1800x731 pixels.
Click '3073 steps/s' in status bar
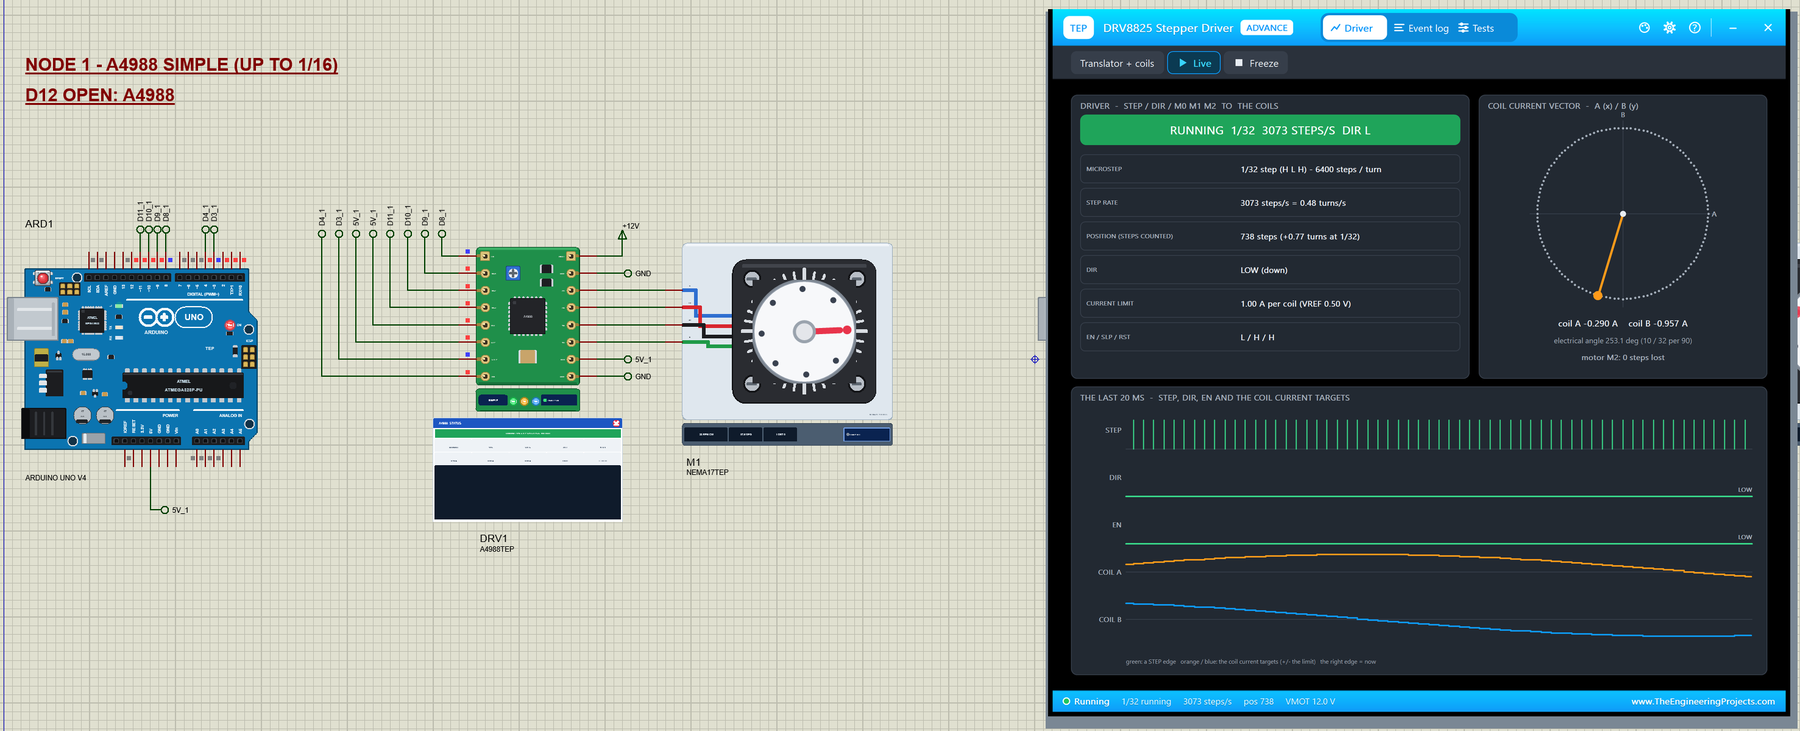[1207, 701]
